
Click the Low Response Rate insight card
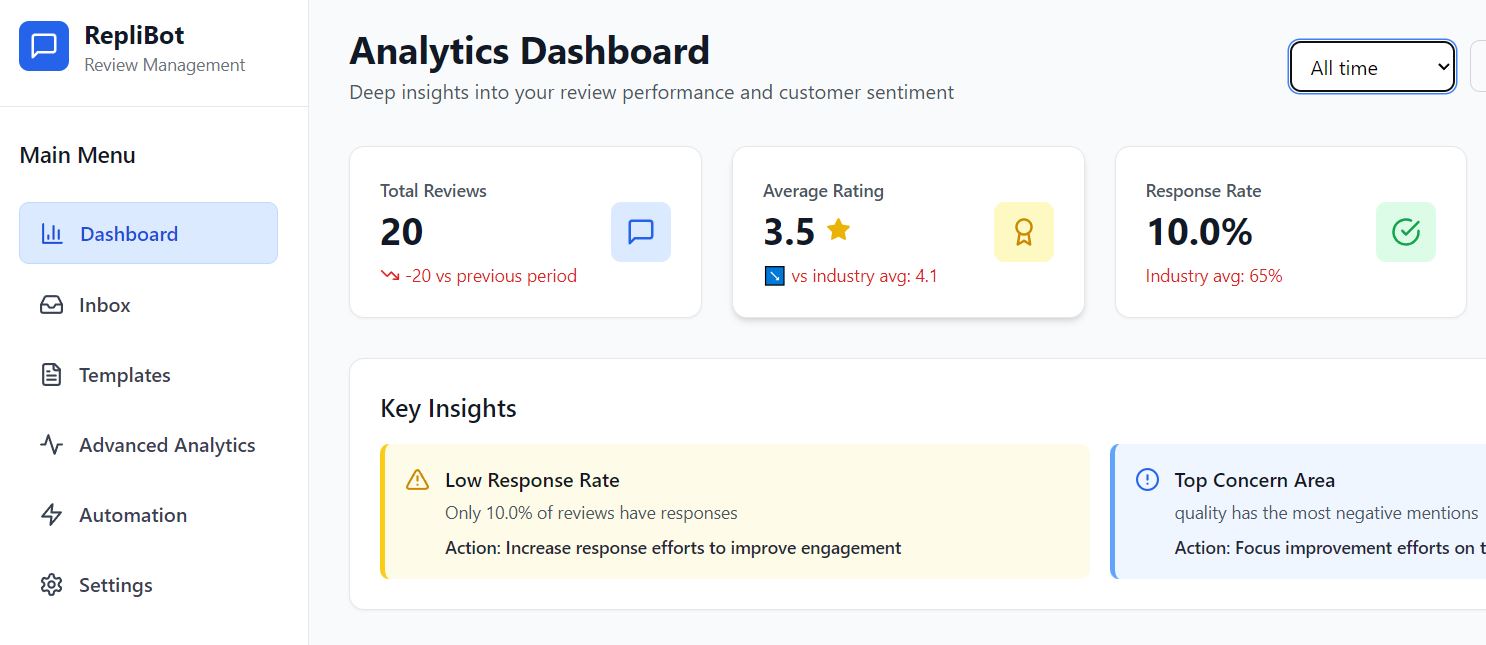[x=735, y=512]
